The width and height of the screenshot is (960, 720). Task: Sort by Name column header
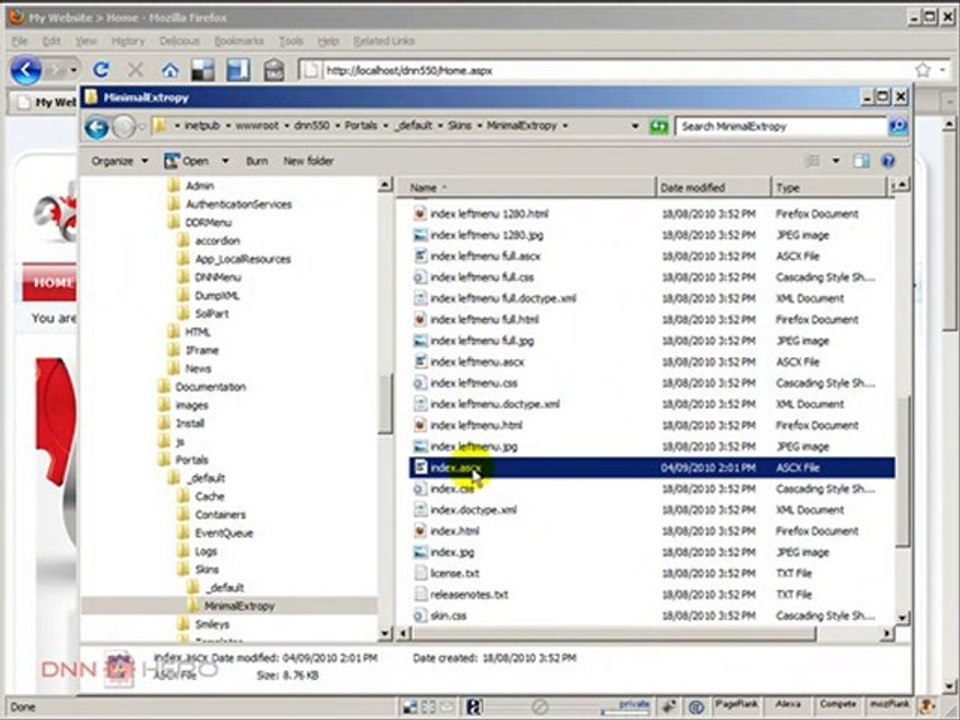tap(525, 188)
